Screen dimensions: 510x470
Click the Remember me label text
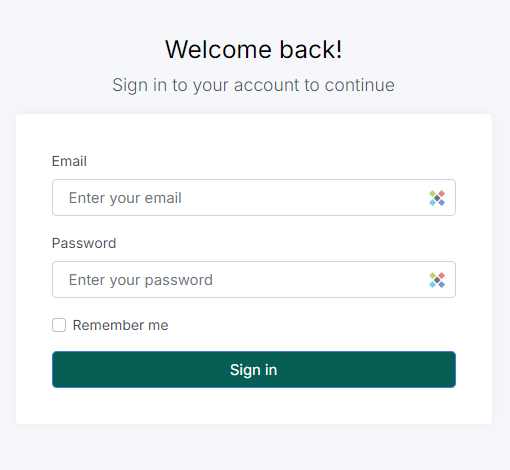(120, 325)
